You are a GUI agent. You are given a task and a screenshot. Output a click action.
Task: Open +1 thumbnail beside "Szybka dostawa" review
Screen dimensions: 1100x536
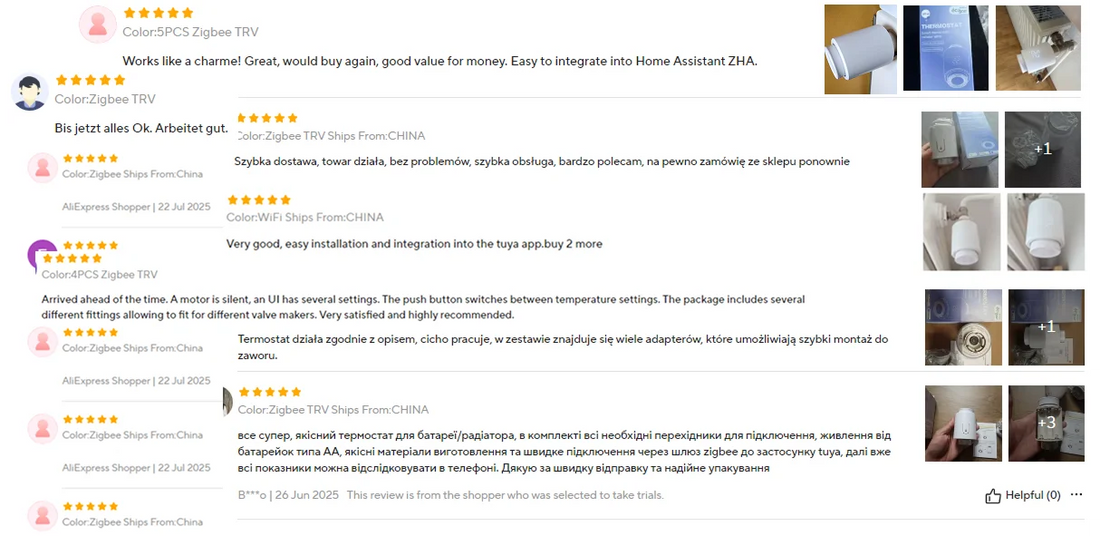coord(1042,149)
